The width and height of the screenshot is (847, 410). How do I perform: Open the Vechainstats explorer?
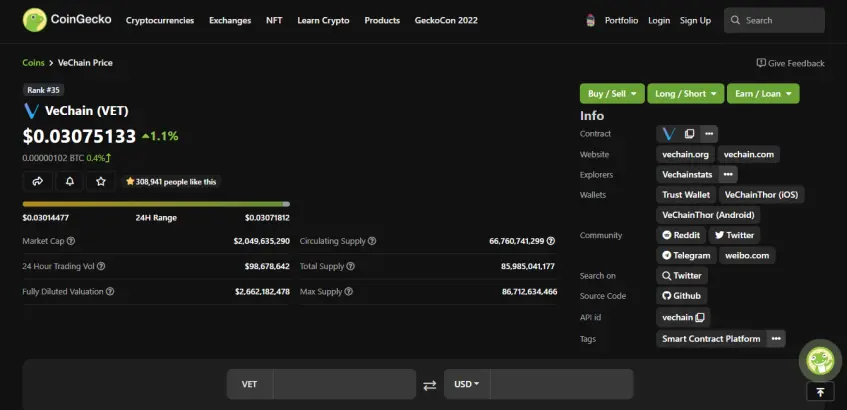(687, 174)
